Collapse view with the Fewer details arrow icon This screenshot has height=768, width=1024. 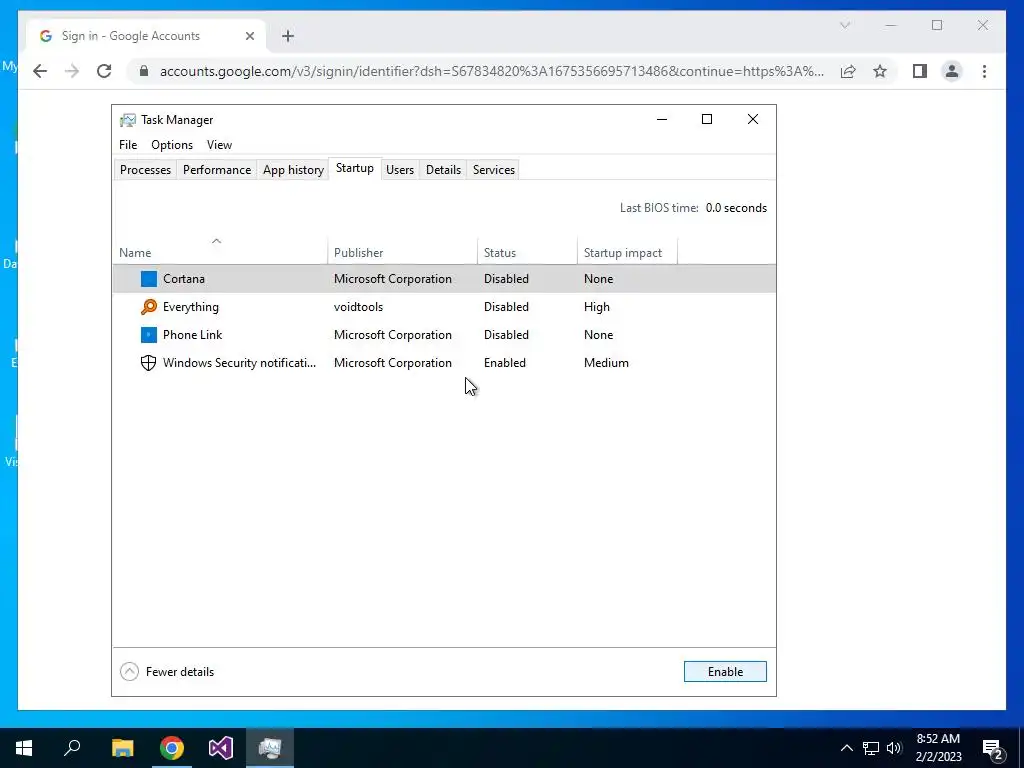click(x=129, y=671)
